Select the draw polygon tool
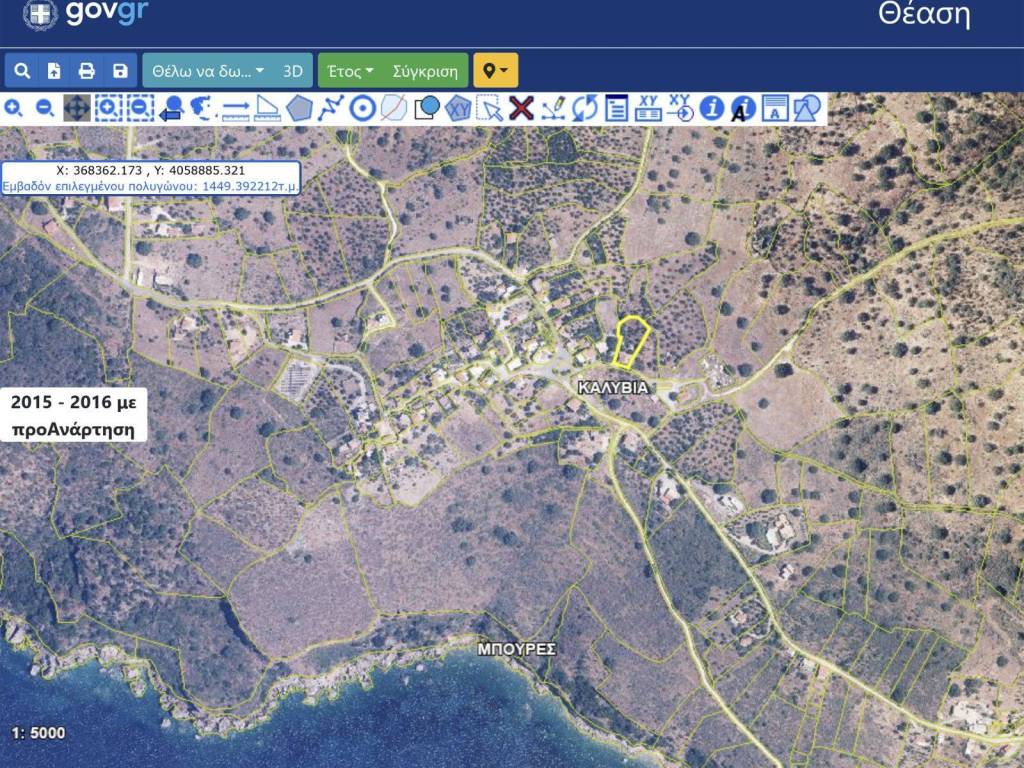This screenshot has width=1024, height=768. (x=299, y=108)
